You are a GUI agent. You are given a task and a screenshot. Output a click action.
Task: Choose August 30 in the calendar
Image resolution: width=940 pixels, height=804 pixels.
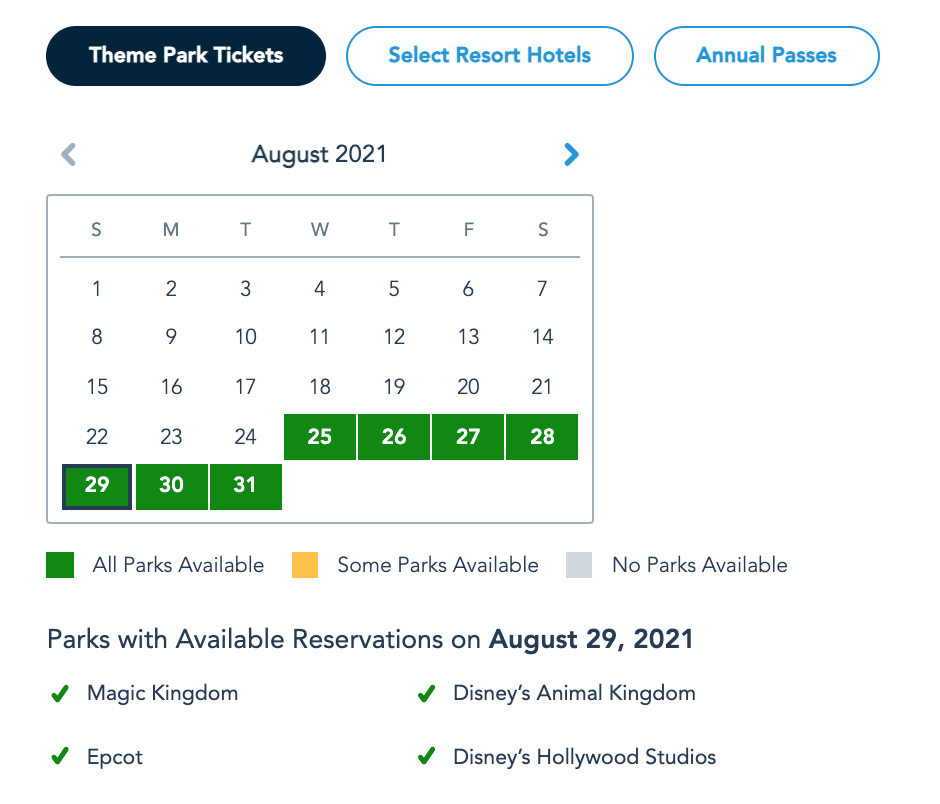(x=172, y=486)
